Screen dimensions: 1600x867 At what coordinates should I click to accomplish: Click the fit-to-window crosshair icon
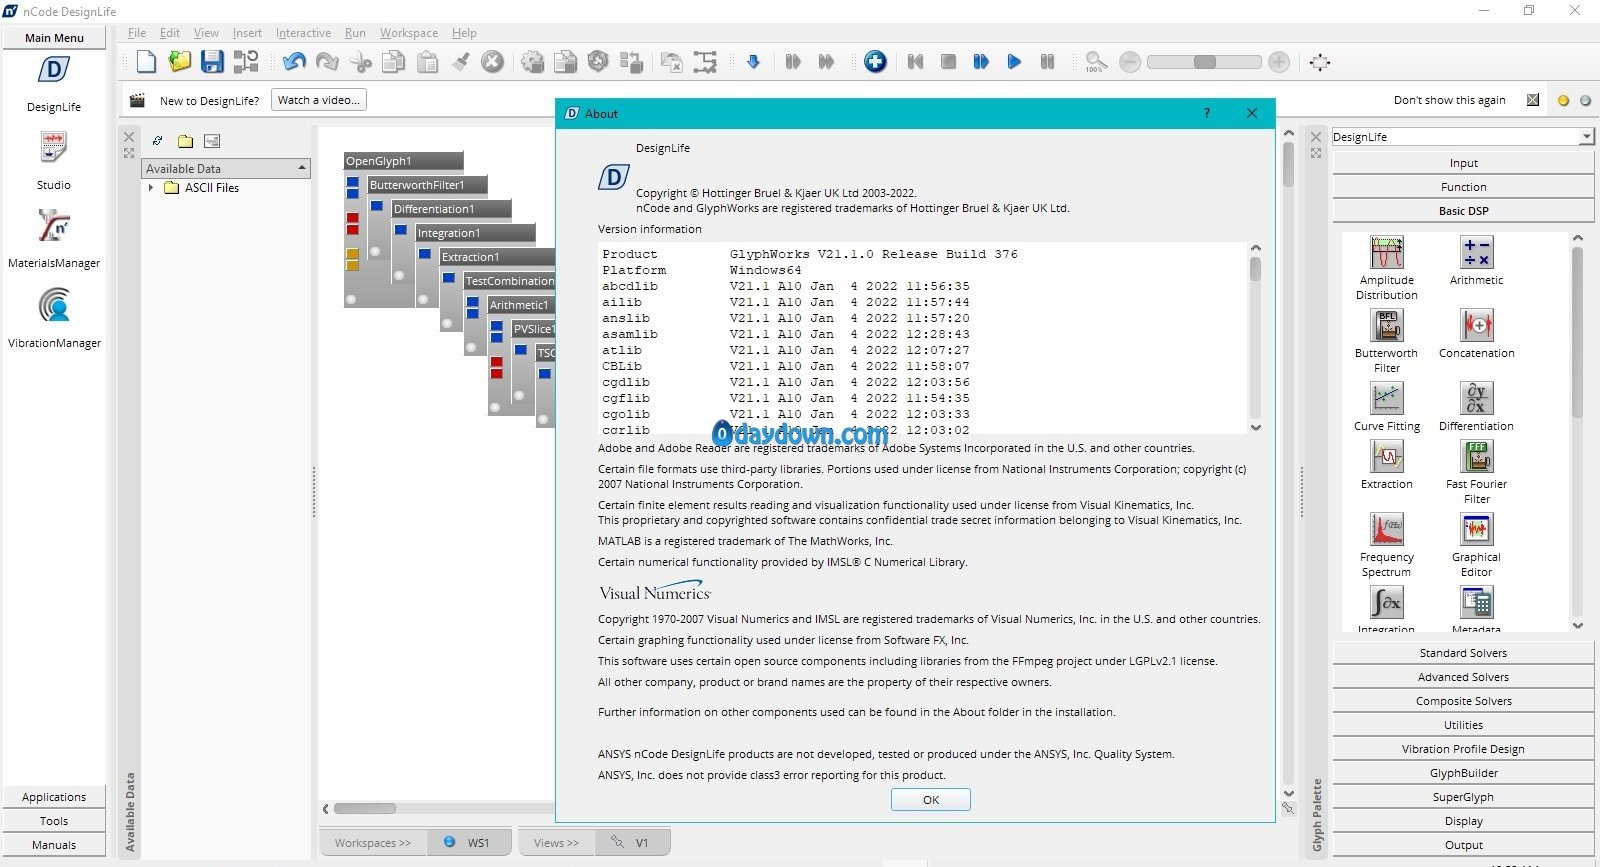click(x=1320, y=62)
